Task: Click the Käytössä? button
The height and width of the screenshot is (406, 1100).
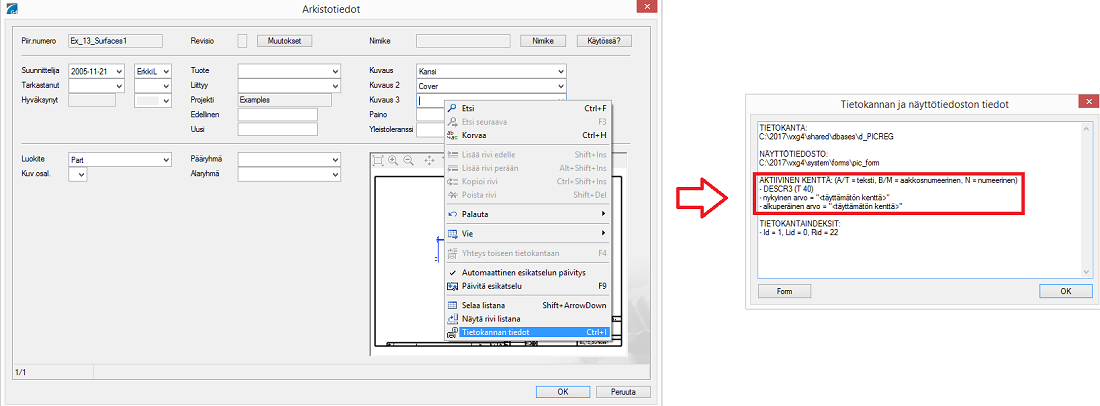Action: tap(603, 41)
